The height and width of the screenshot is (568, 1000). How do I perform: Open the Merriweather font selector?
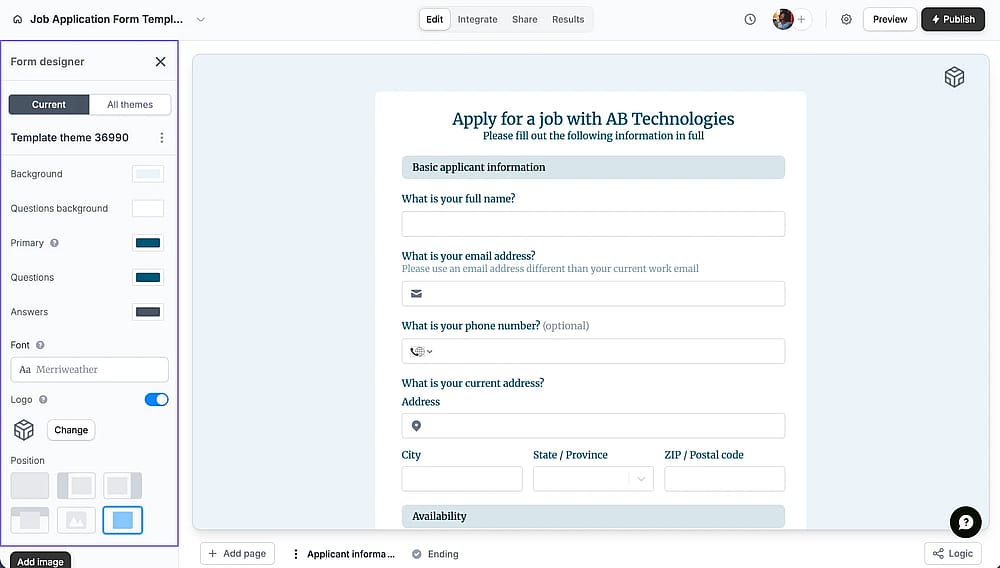tap(89, 370)
